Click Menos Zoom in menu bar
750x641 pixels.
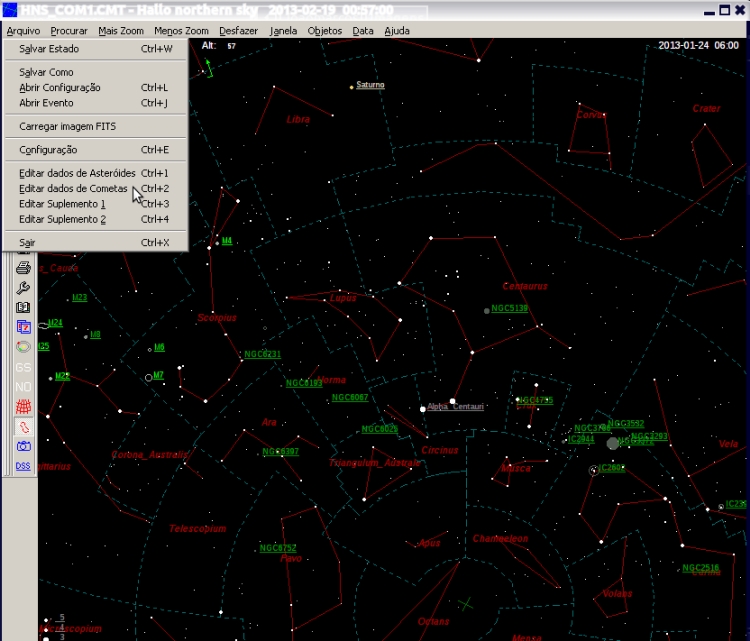tap(181, 31)
